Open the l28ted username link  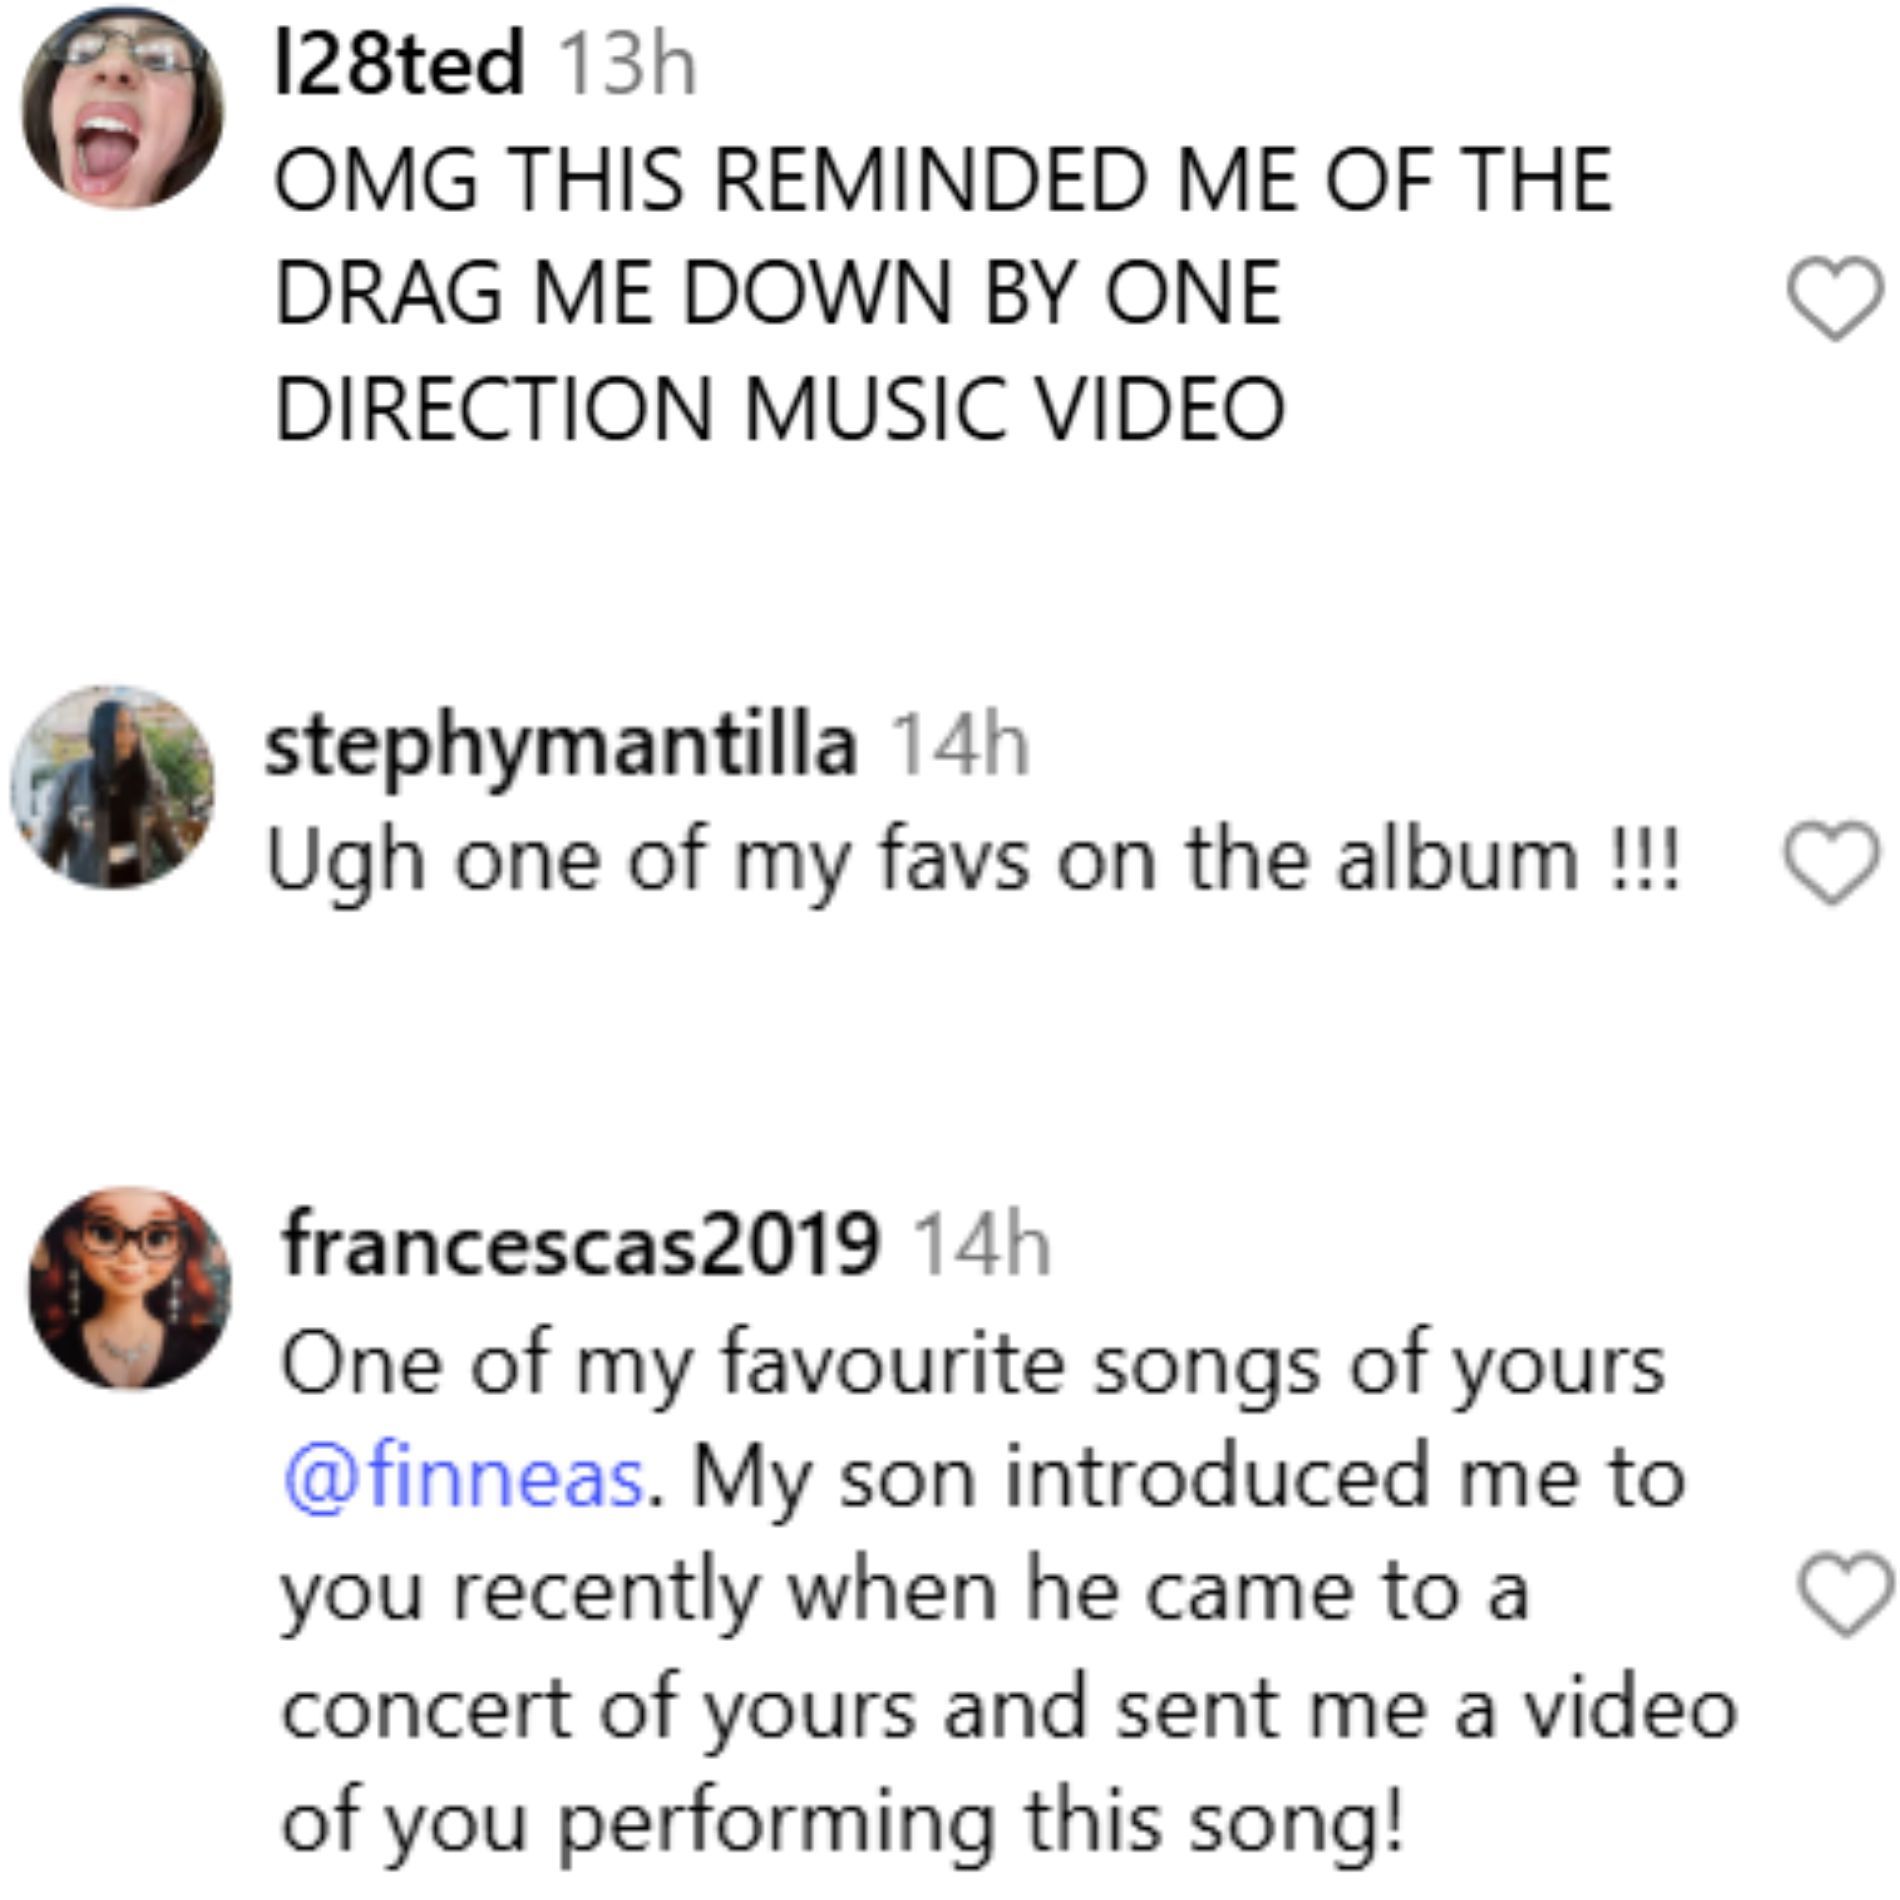tap(398, 64)
